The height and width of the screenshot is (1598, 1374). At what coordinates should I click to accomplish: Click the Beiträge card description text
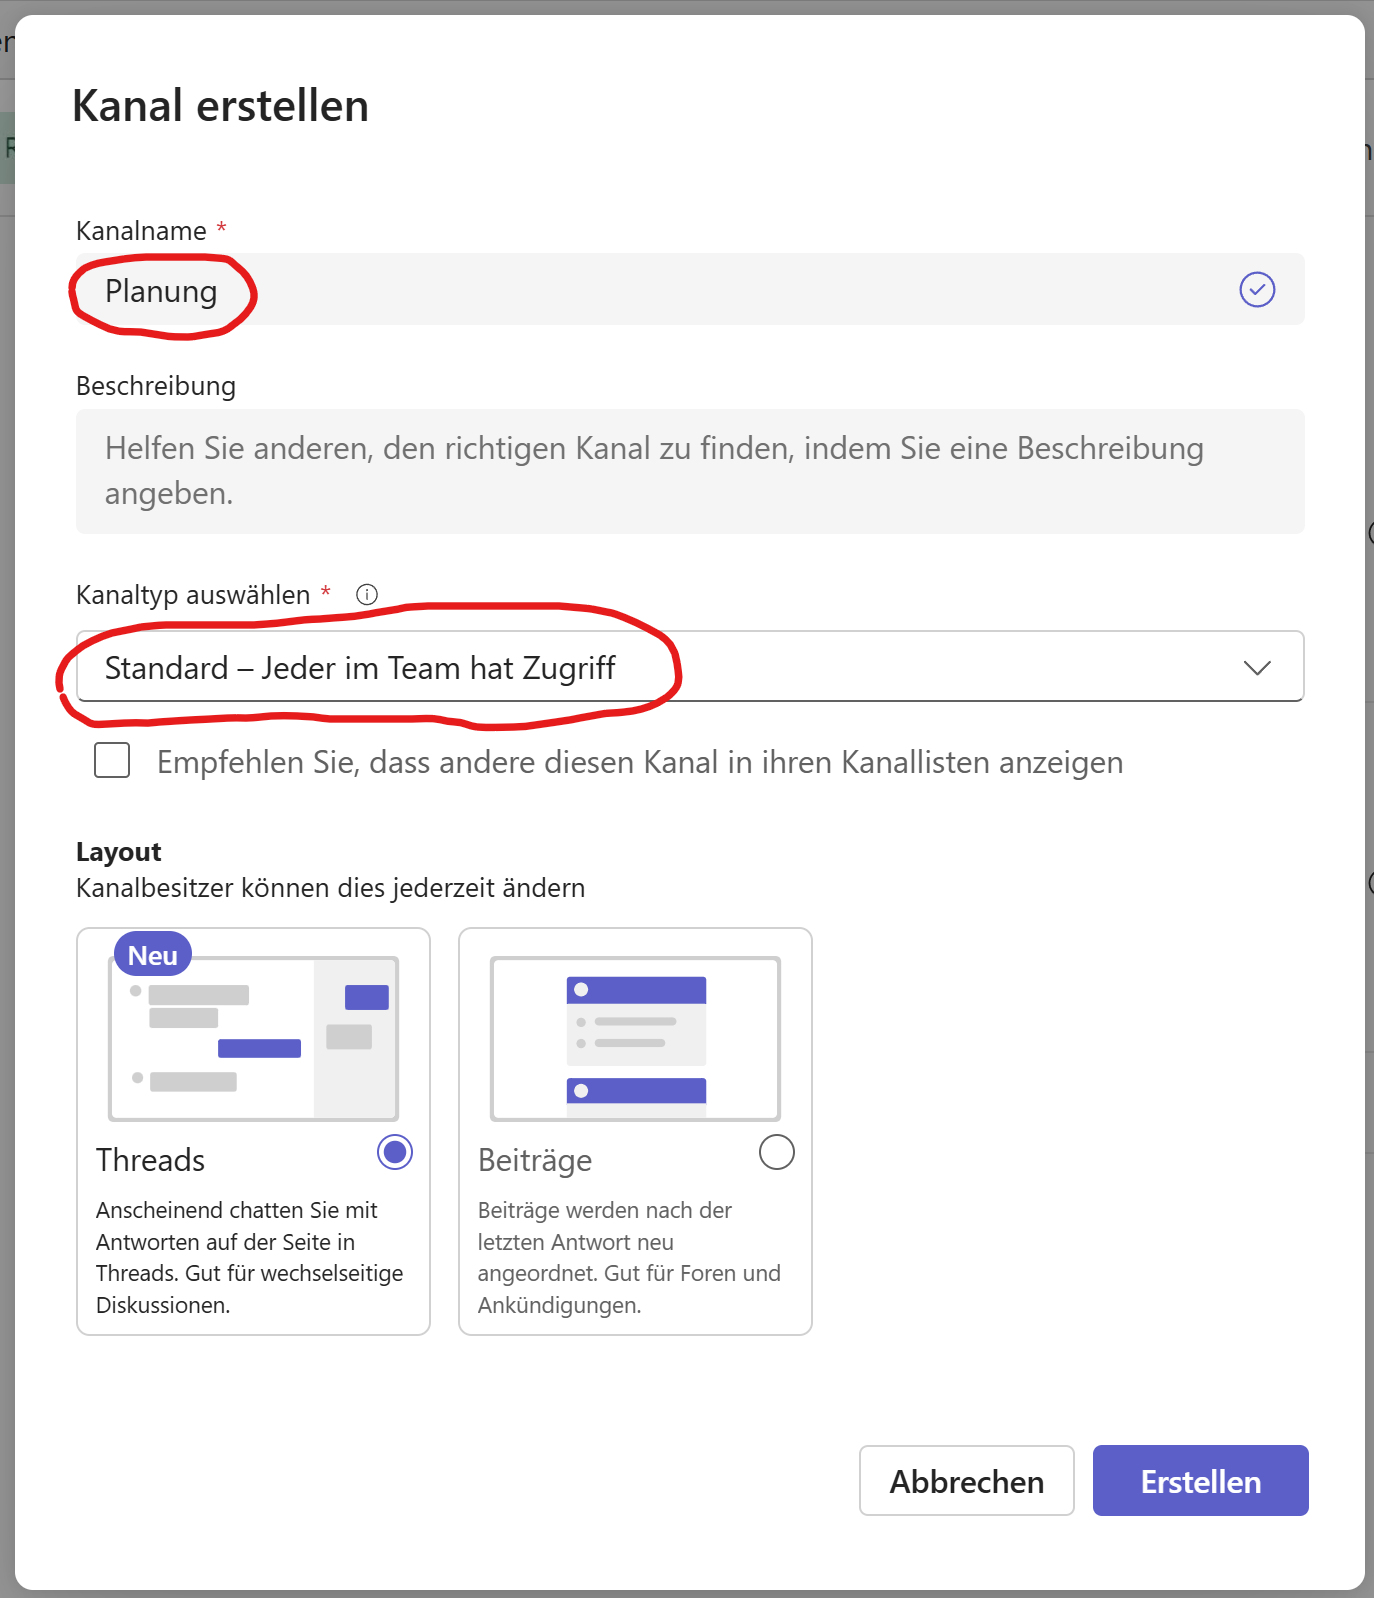point(629,1257)
